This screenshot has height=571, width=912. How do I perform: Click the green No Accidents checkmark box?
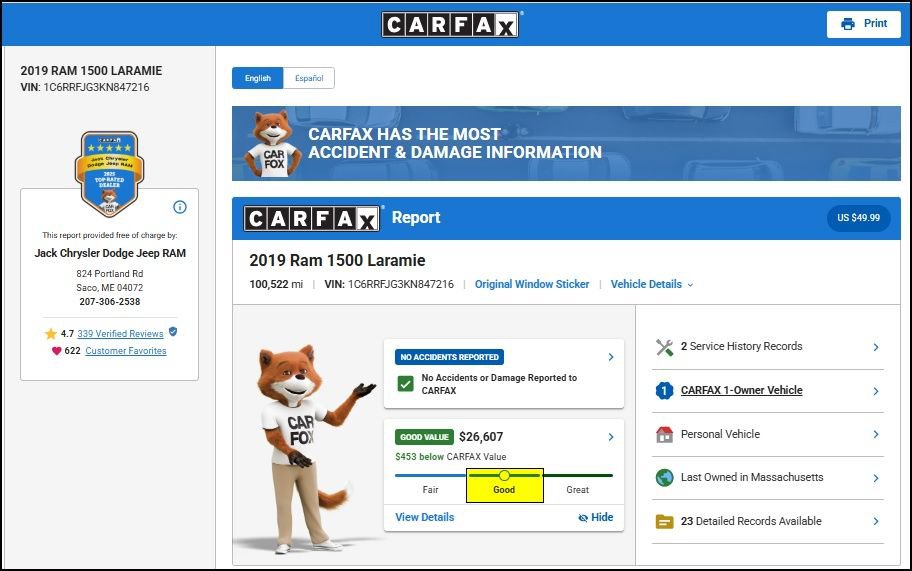point(405,384)
